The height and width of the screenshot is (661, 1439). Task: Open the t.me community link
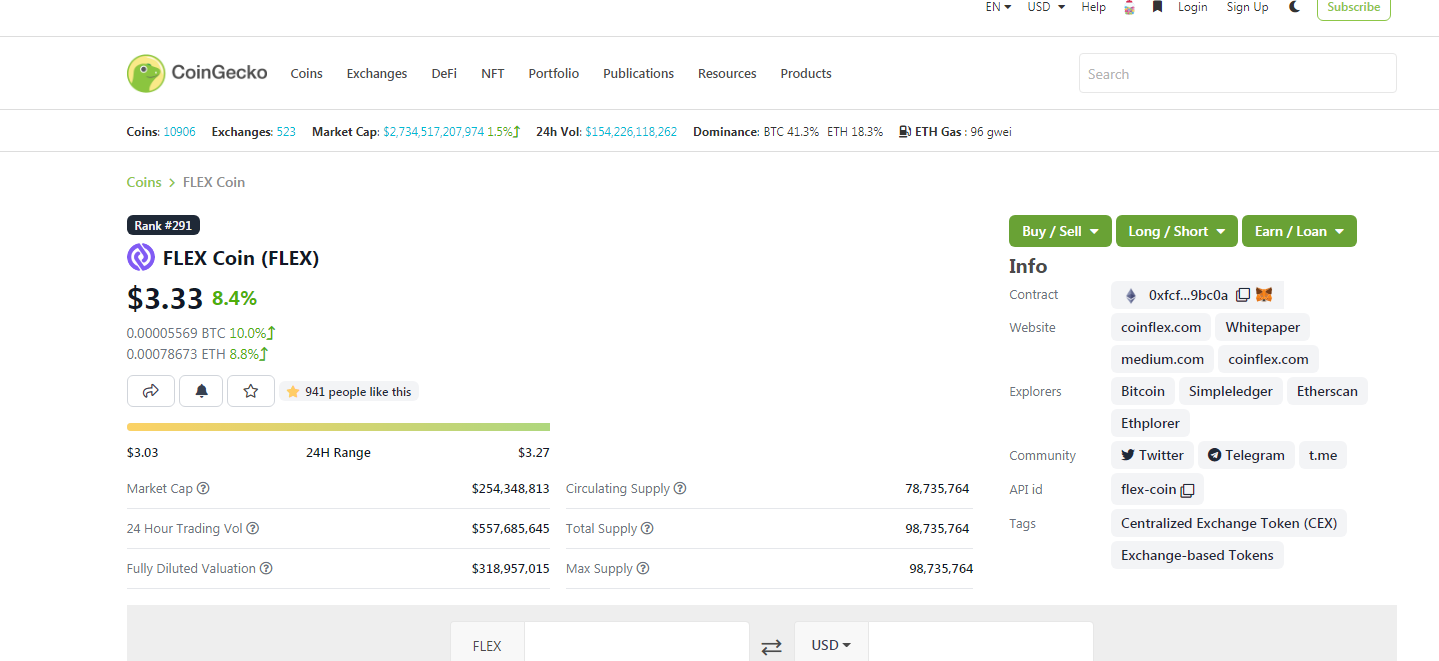(x=1323, y=455)
